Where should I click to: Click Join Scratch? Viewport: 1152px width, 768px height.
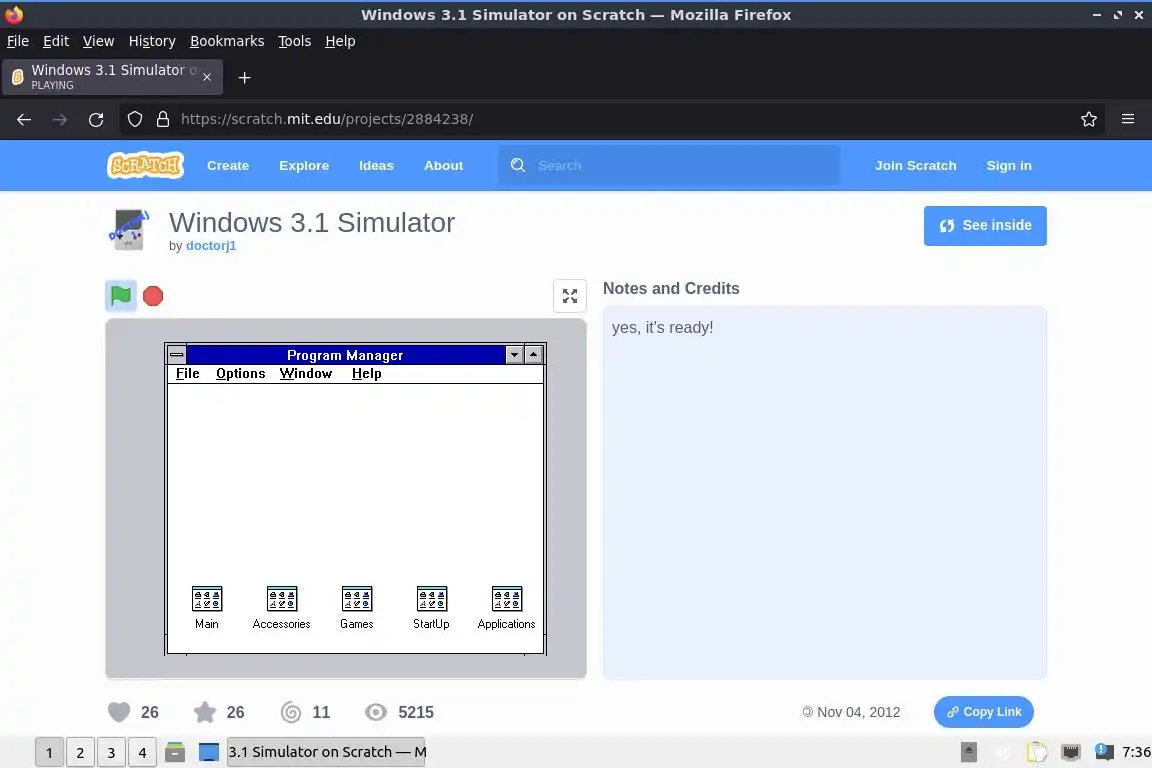pos(915,165)
